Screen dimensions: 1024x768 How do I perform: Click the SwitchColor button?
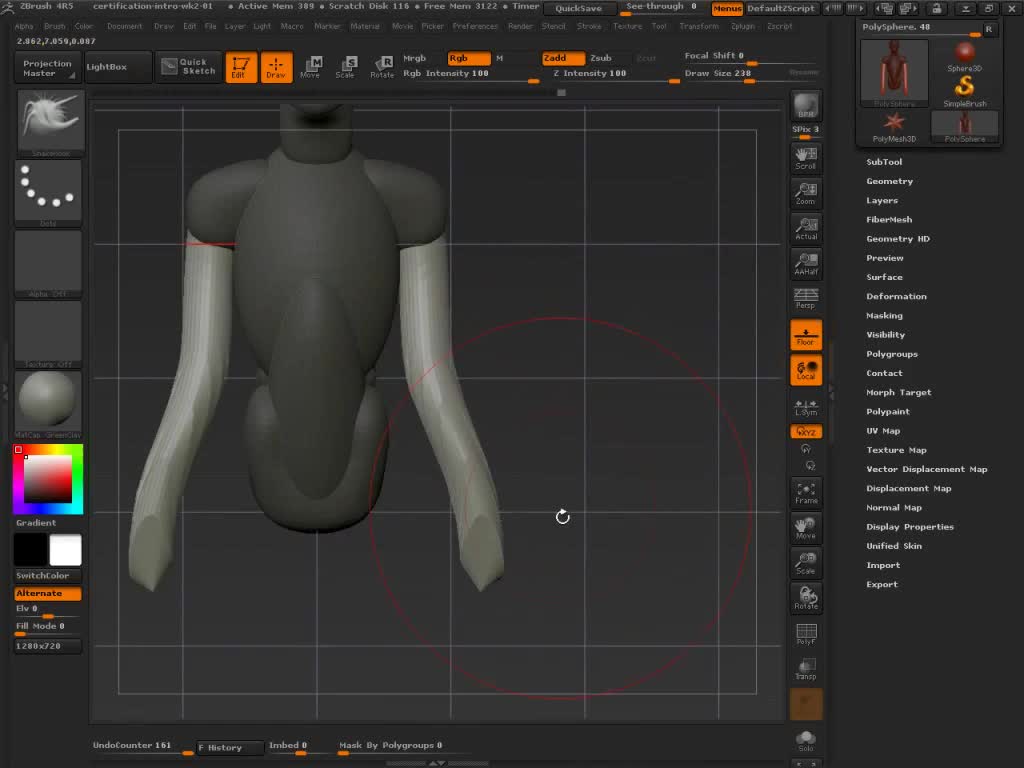tap(48, 575)
